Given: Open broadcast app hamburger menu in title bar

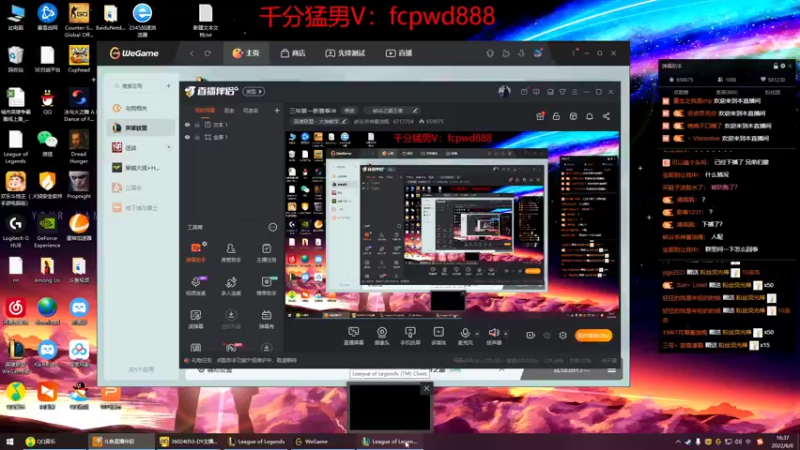Looking at the screenshot, I should coord(574,92).
